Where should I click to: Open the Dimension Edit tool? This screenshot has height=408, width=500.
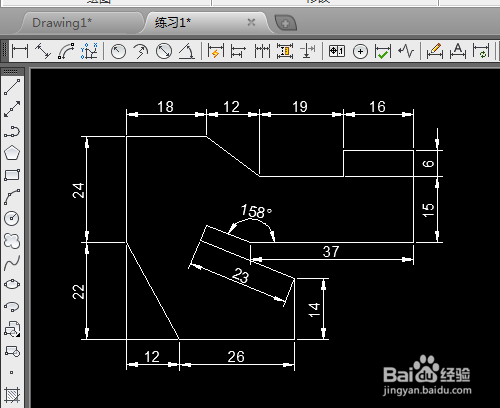tap(435, 51)
